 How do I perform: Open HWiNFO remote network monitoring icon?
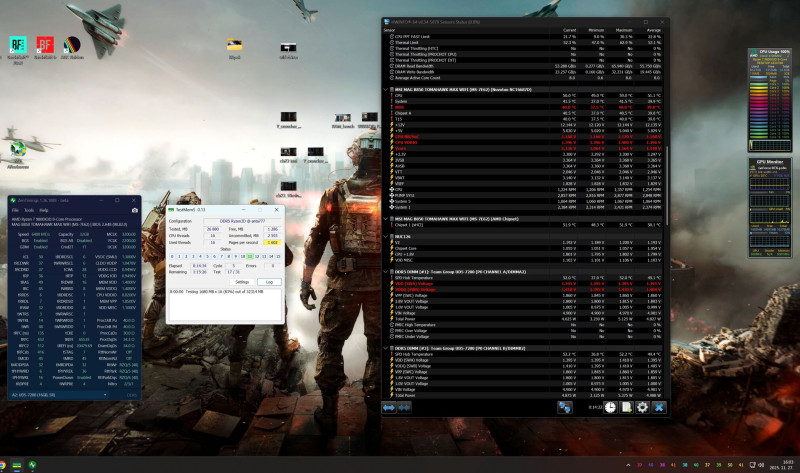pyautogui.click(x=564, y=407)
